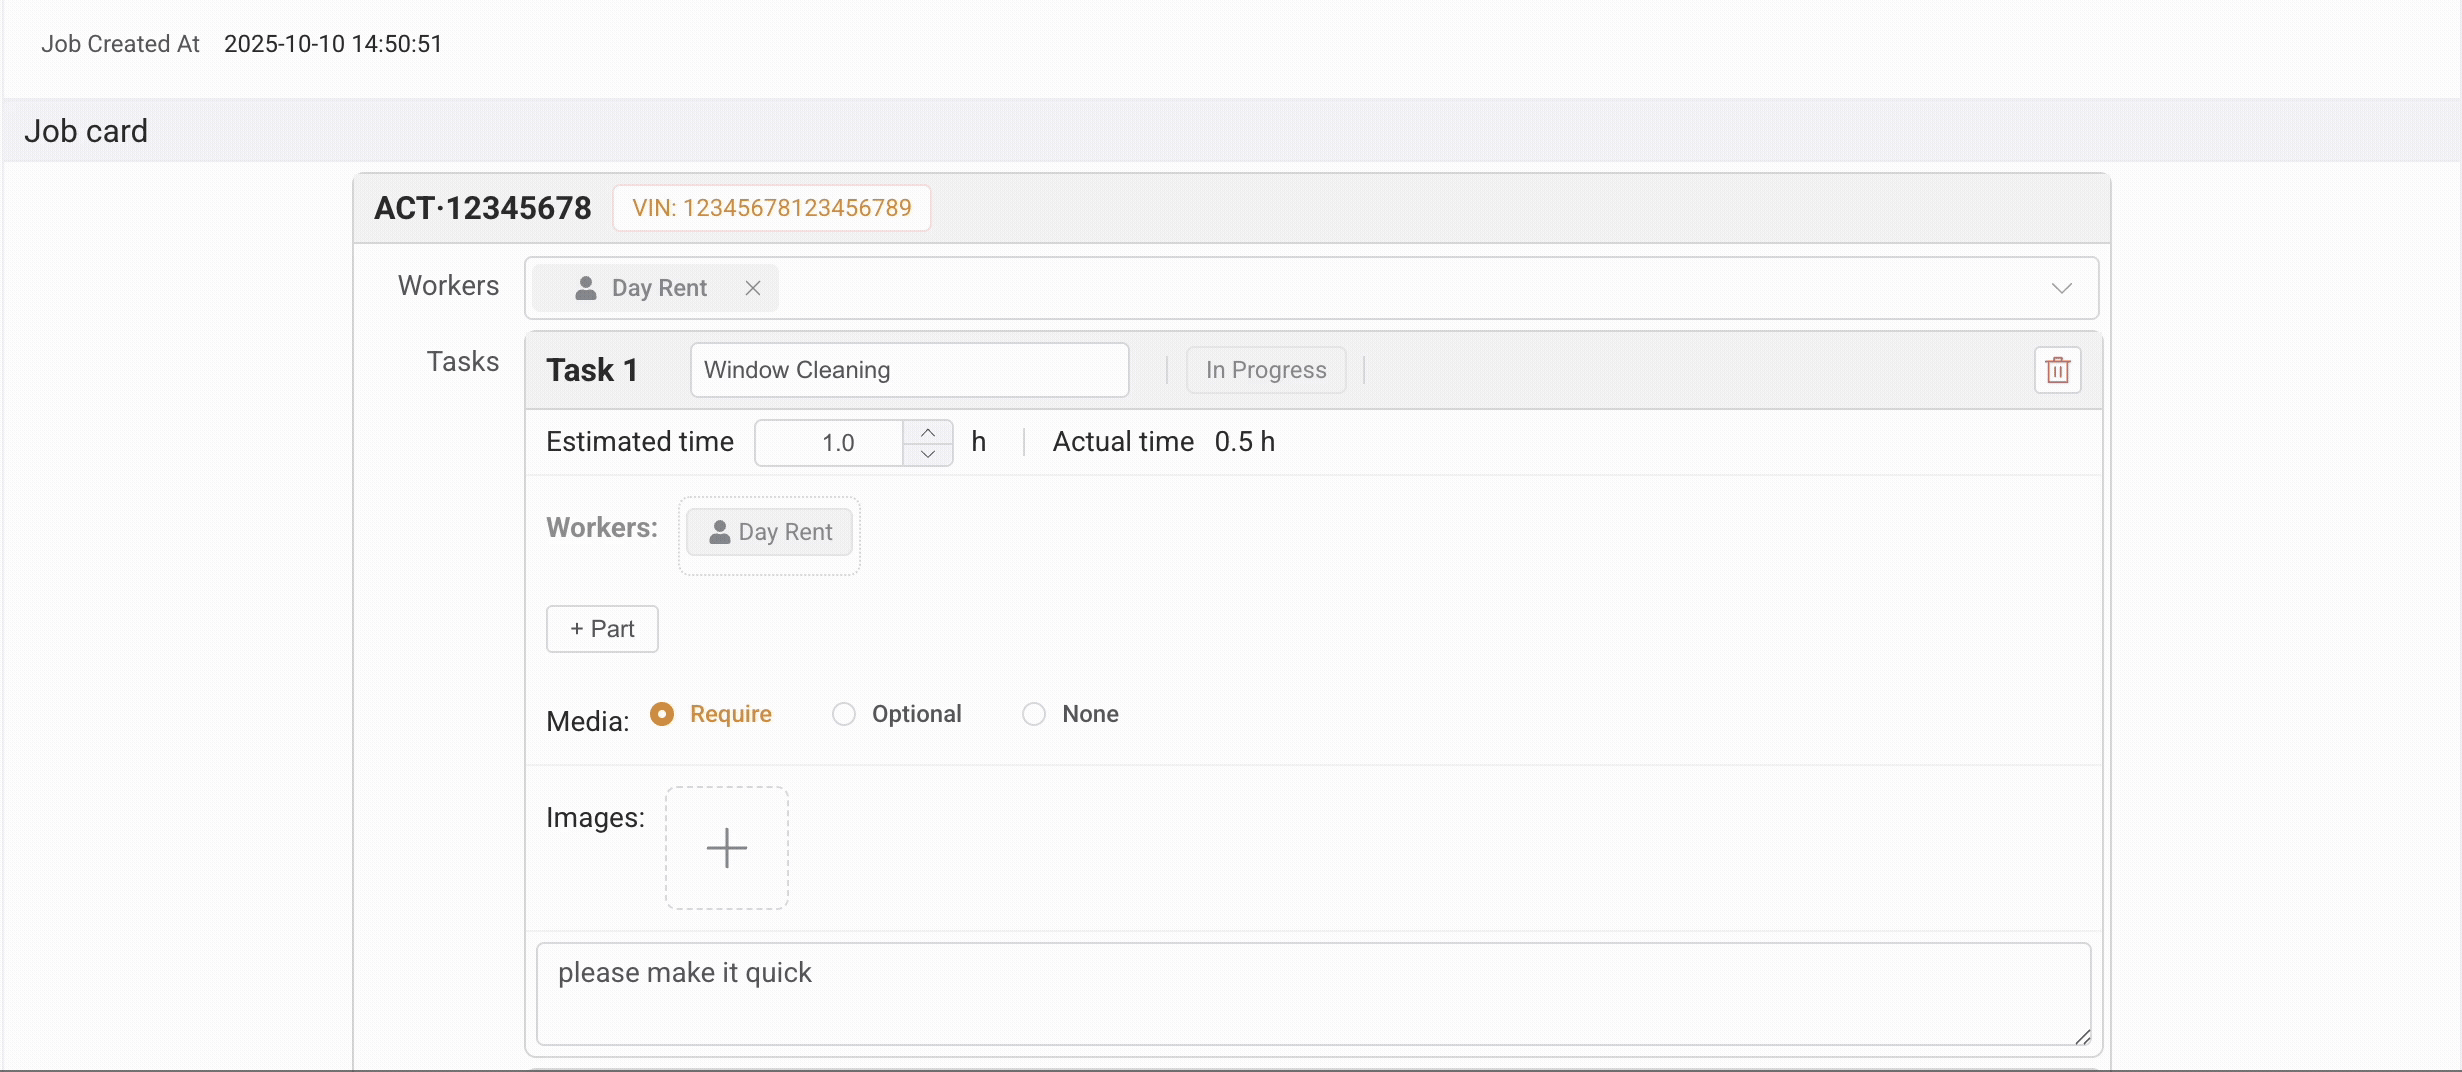Click the trash icon to delete Task 1
2462x1072 pixels.
(x=2057, y=370)
